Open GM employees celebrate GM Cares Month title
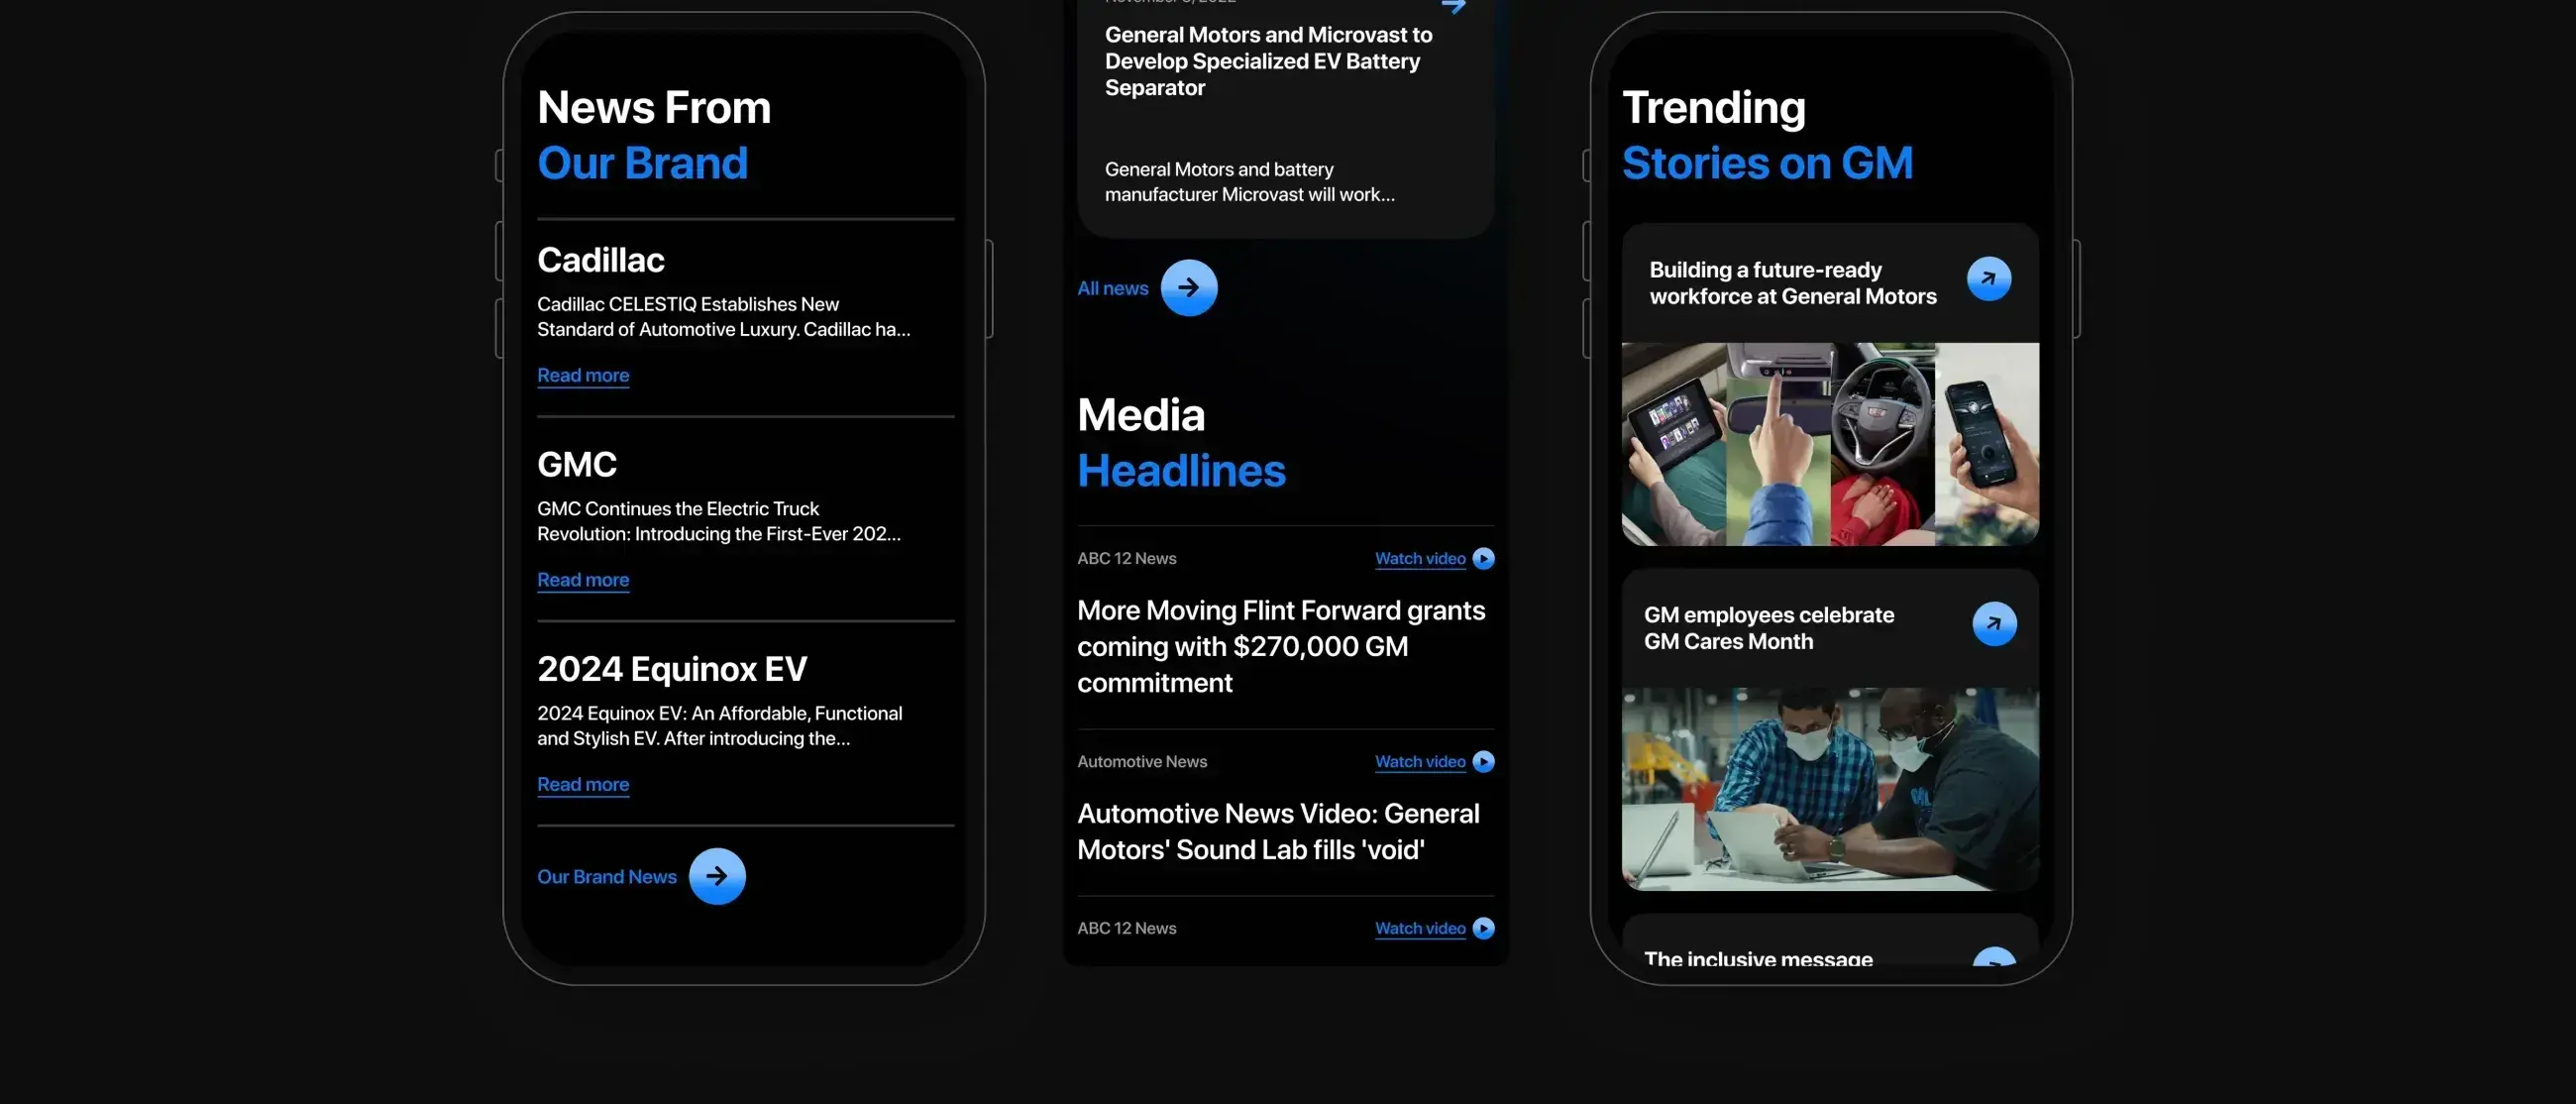Screen dimensions: 2576x1104 [x=1768, y=628]
